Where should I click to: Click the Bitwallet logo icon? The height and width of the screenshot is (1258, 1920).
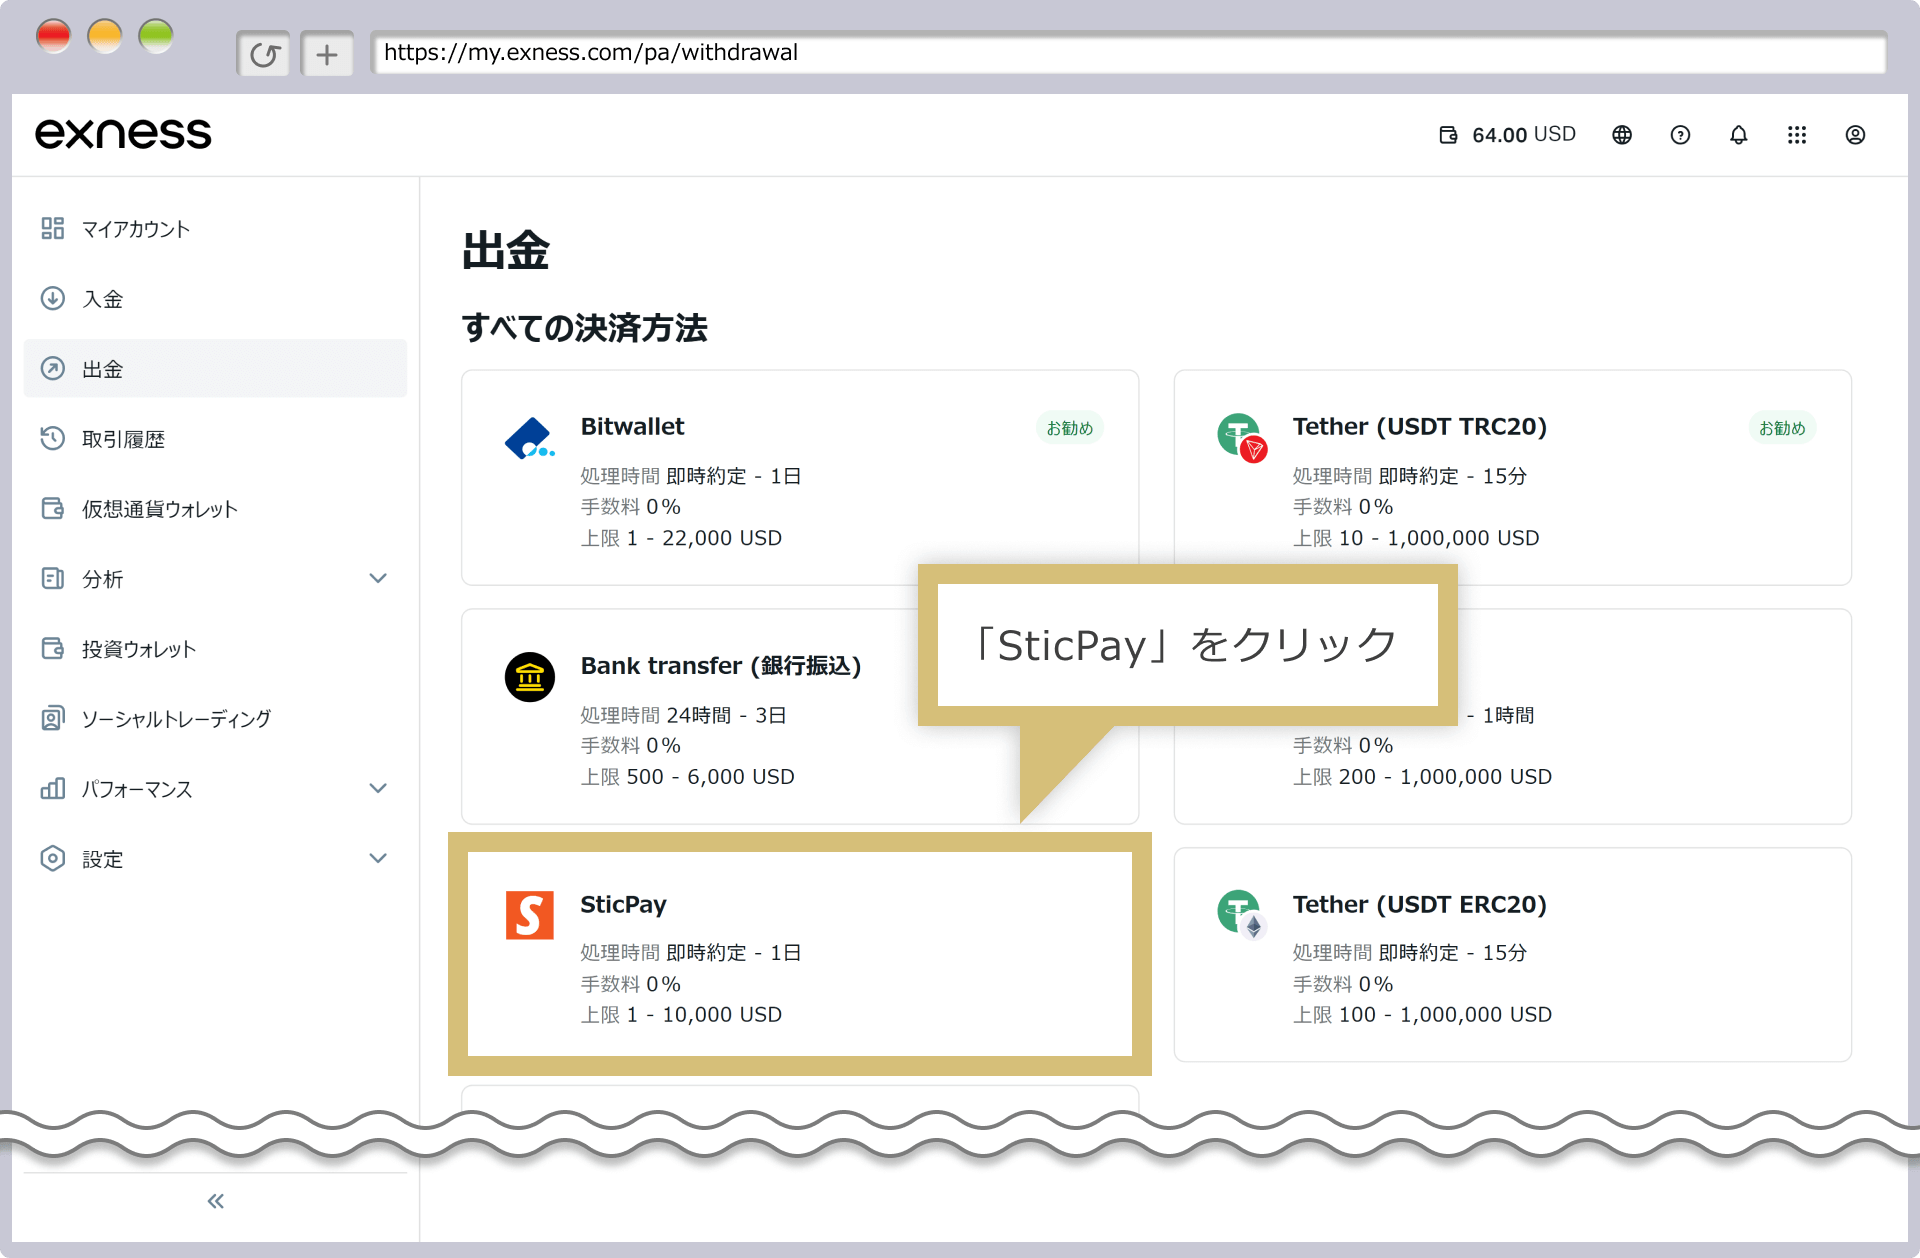tap(529, 439)
